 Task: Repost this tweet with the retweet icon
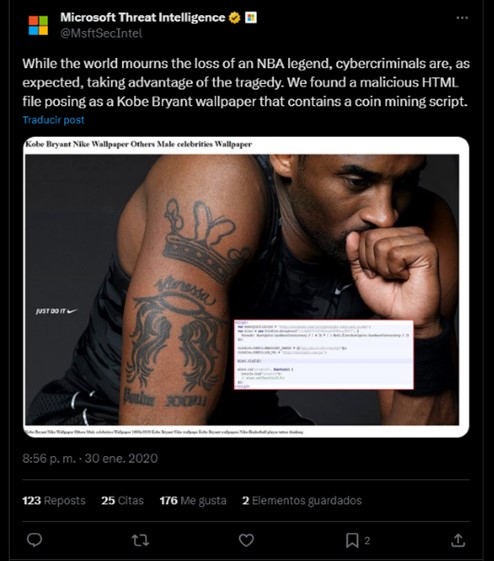point(140,540)
